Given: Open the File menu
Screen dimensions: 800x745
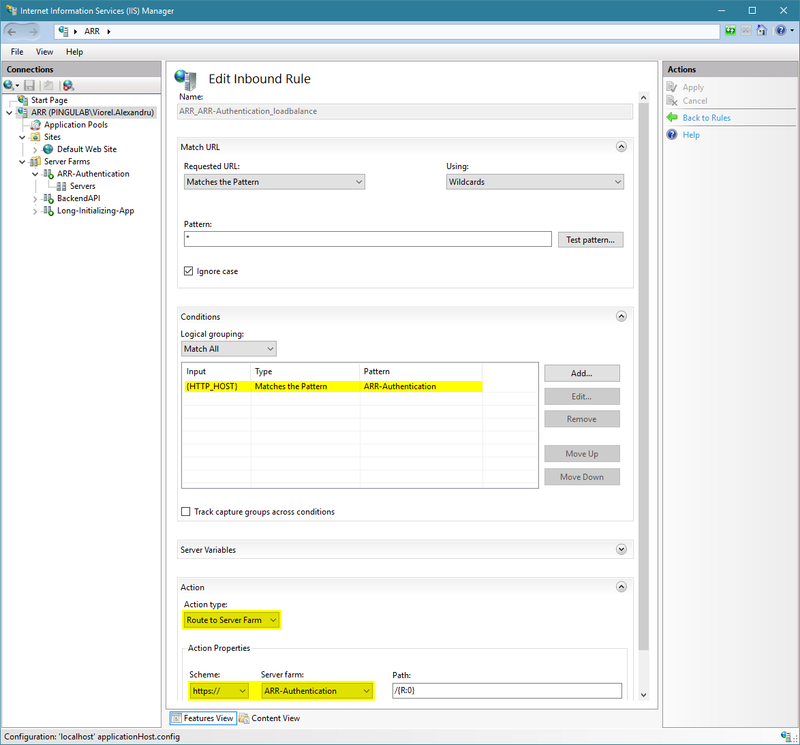Looking at the screenshot, I should pyautogui.click(x=17, y=52).
